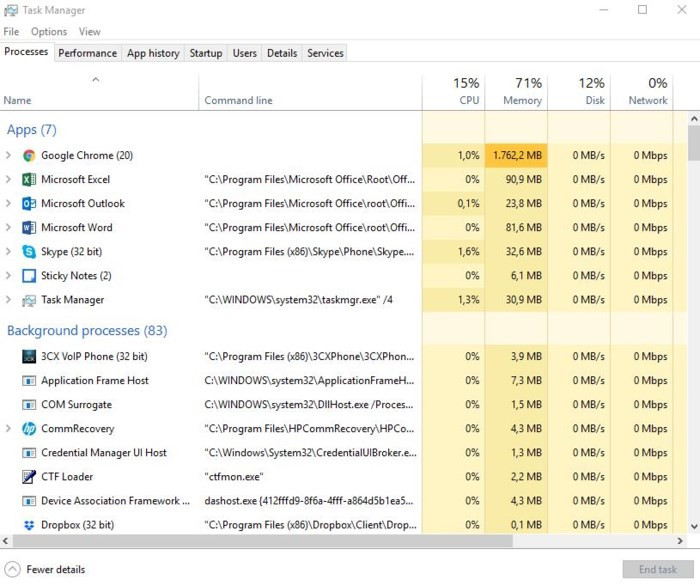Open the Startup tab
The height and width of the screenshot is (586, 700).
pyautogui.click(x=206, y=53)
